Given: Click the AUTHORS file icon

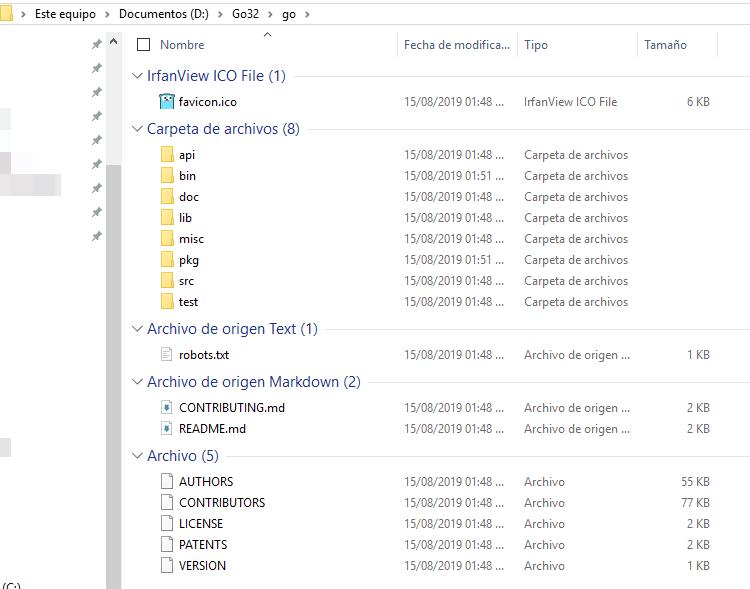Looking at the screenshot, I should pos(166,481).
